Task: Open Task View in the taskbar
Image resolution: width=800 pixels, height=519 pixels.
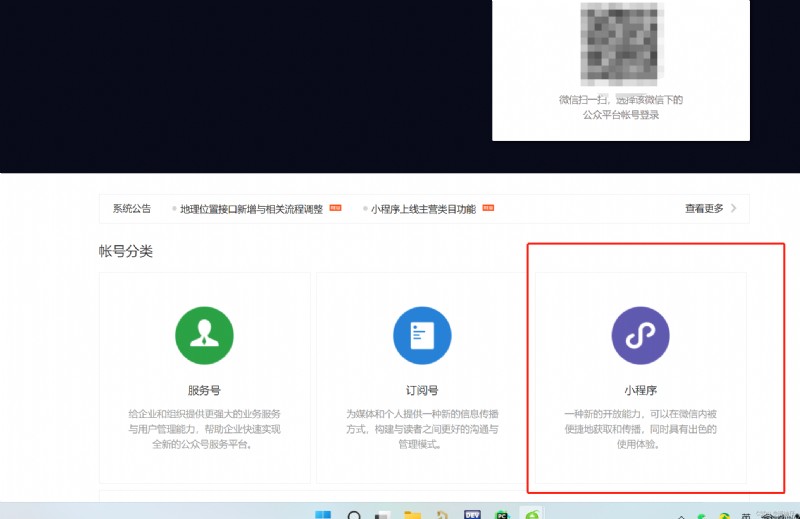Action: (x=383, y=514)
